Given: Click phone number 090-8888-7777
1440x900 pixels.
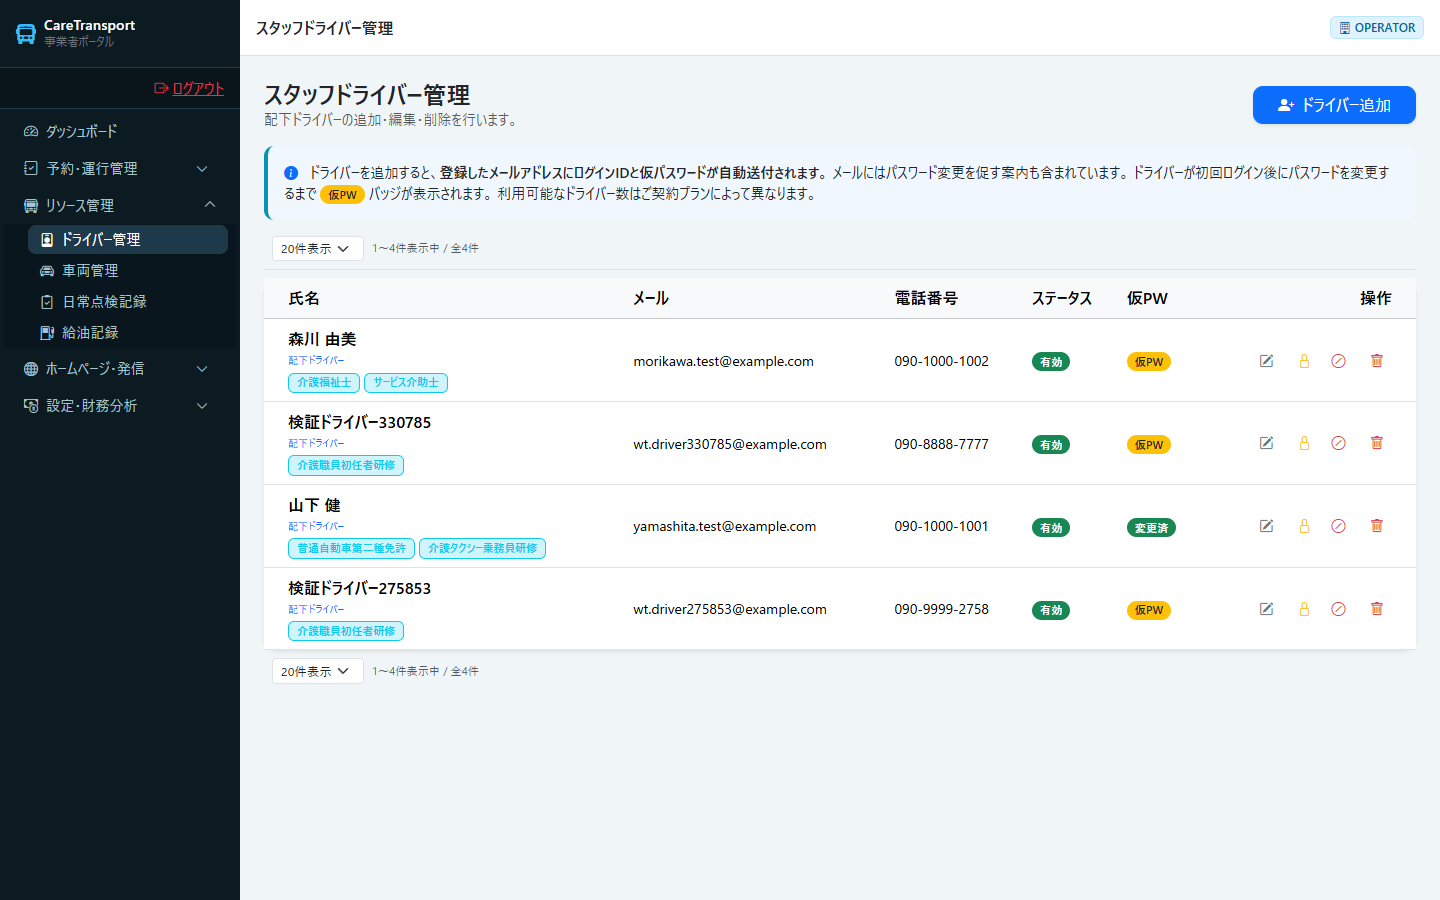Looking at the screenshot, I should [x=941, y=444].
